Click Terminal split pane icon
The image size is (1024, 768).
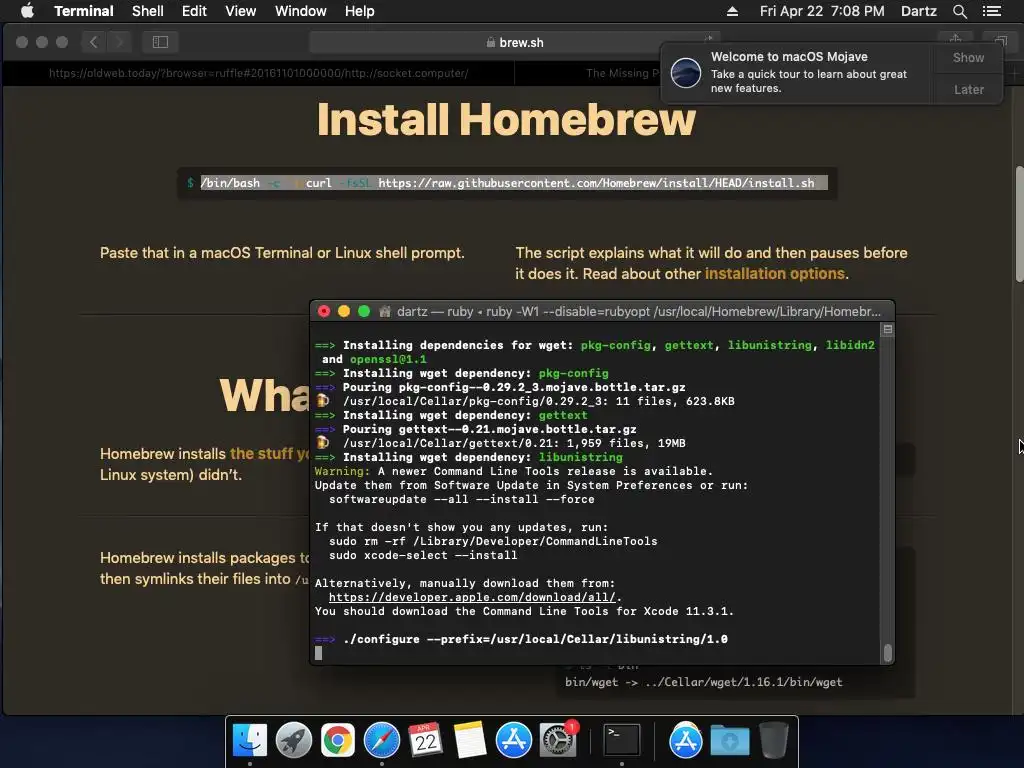coord(888,330)
